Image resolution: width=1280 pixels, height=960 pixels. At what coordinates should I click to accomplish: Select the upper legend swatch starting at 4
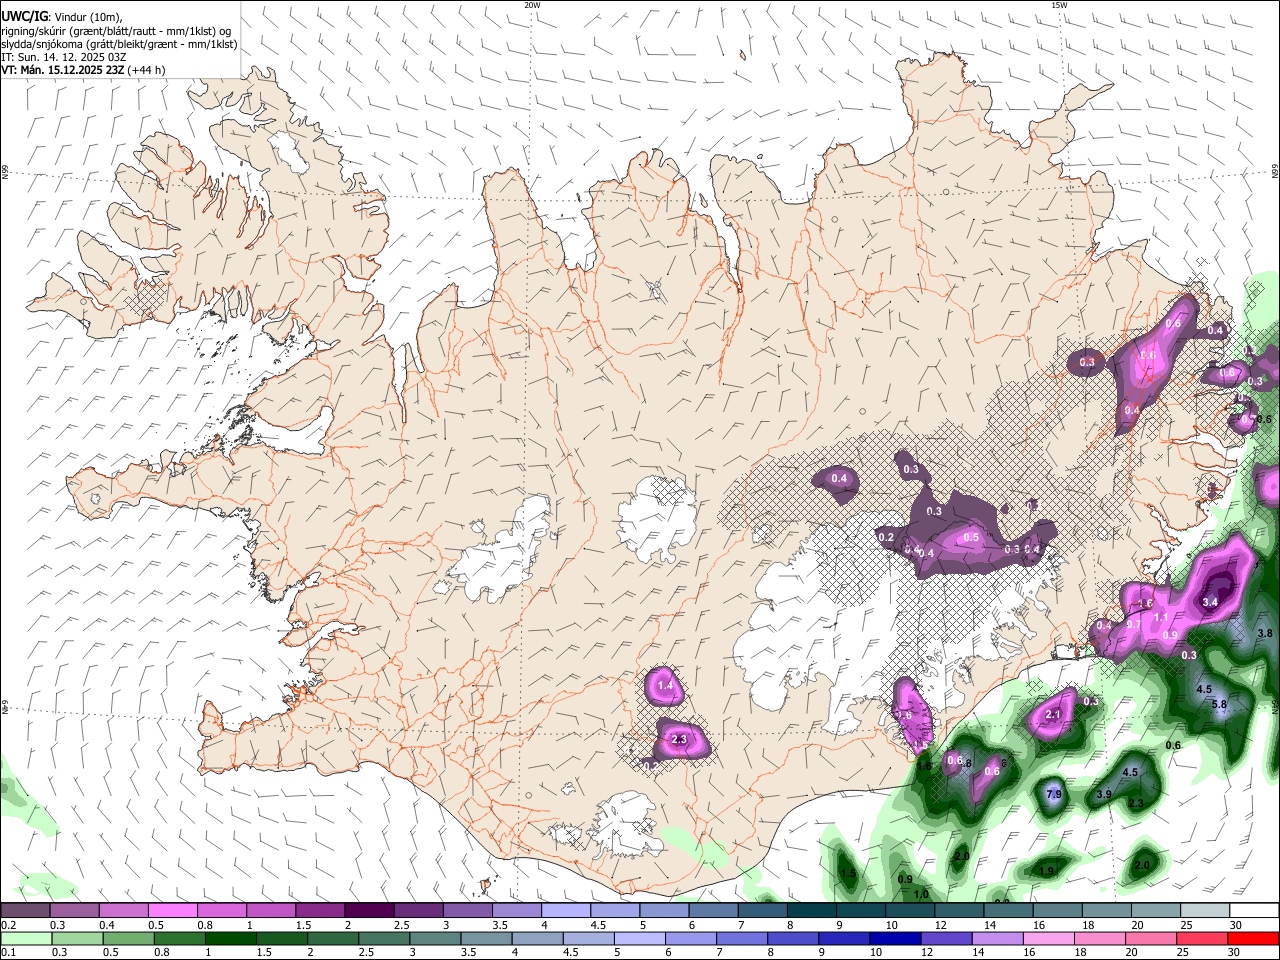coord(565,911)
